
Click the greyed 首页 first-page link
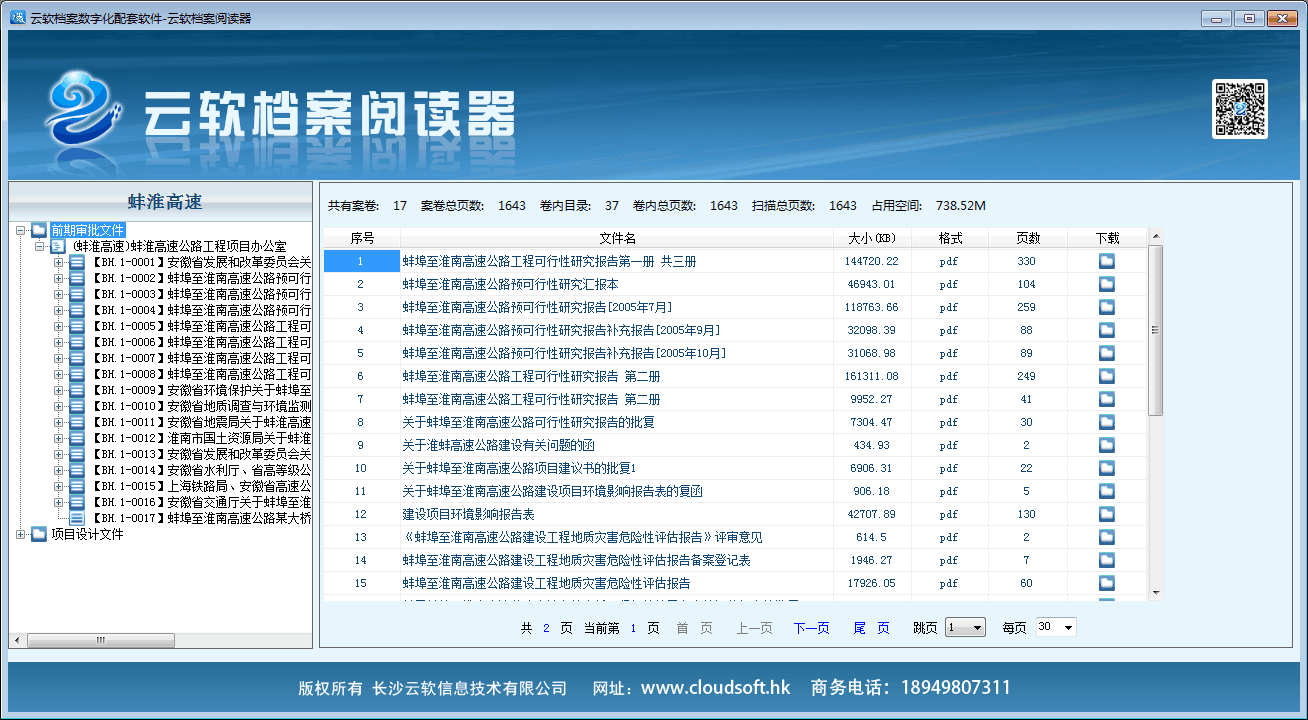(x=694, y=628)
